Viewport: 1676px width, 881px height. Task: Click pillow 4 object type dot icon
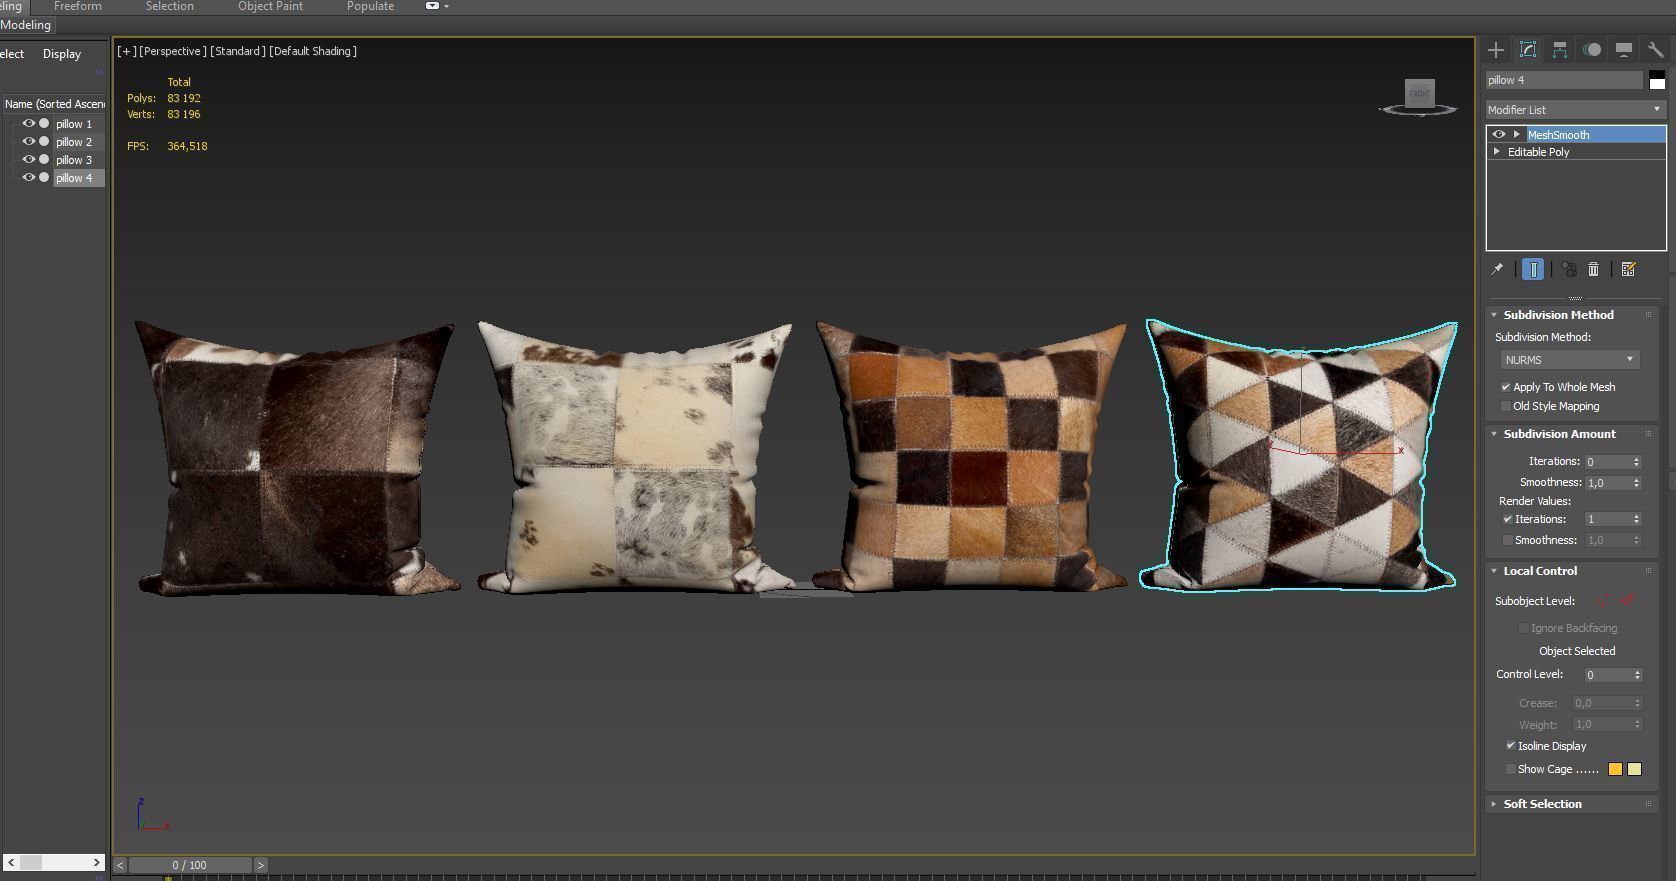pos(44,178)
